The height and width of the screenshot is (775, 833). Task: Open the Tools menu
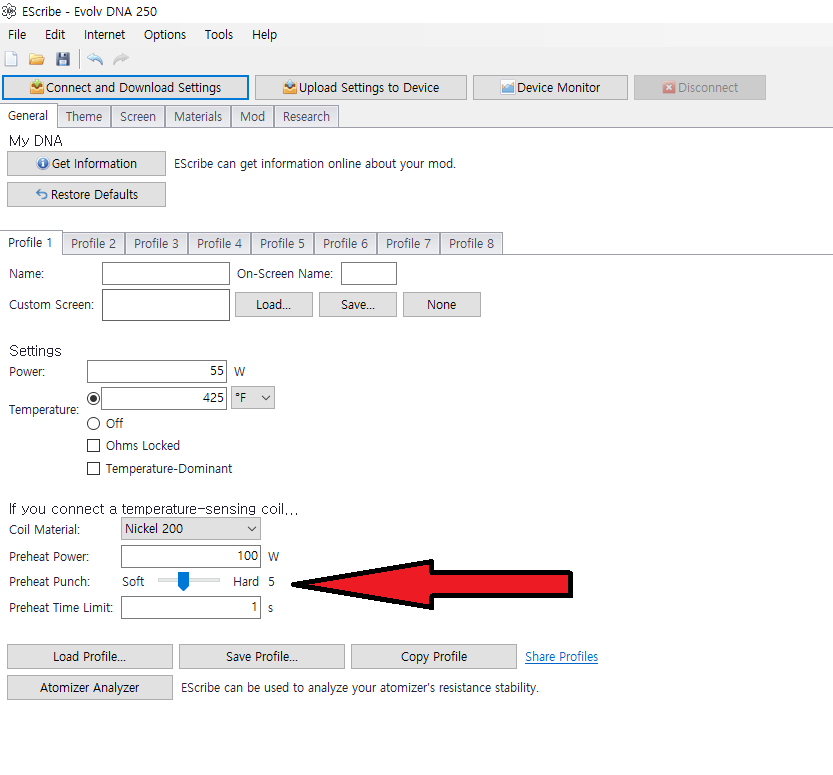pyautogui.click(x=218, y=34)
